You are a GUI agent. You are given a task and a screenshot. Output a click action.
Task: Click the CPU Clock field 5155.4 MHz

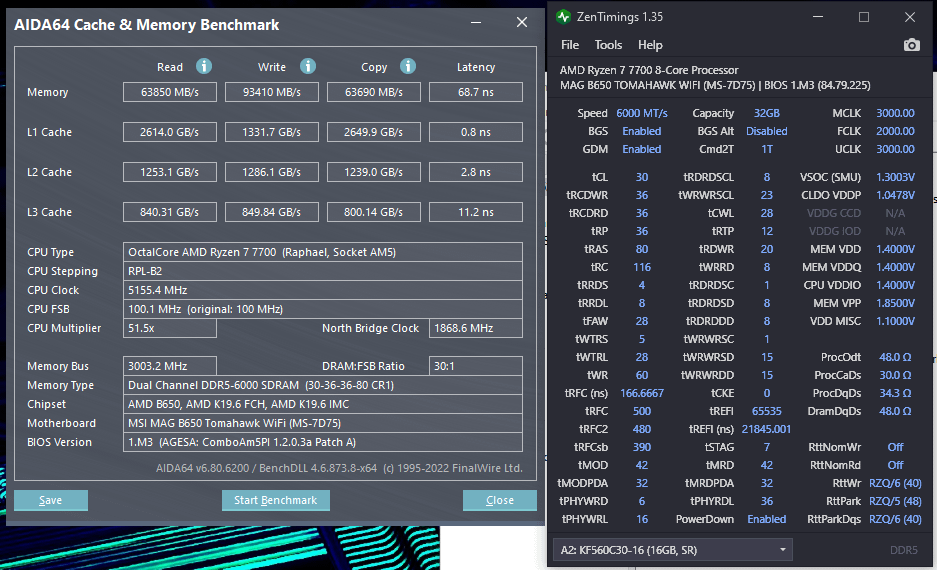[323, 290]
